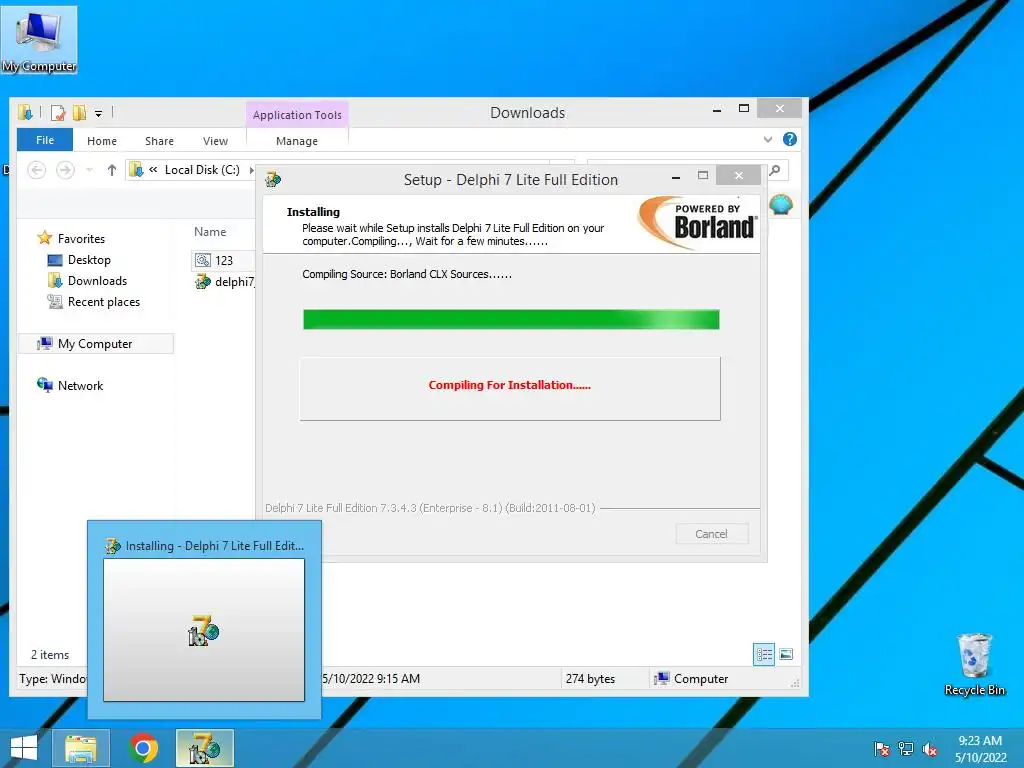1024x768 pixels.
Task: Switch to the View ribbon tab
Action: click(x=216, y=140)
